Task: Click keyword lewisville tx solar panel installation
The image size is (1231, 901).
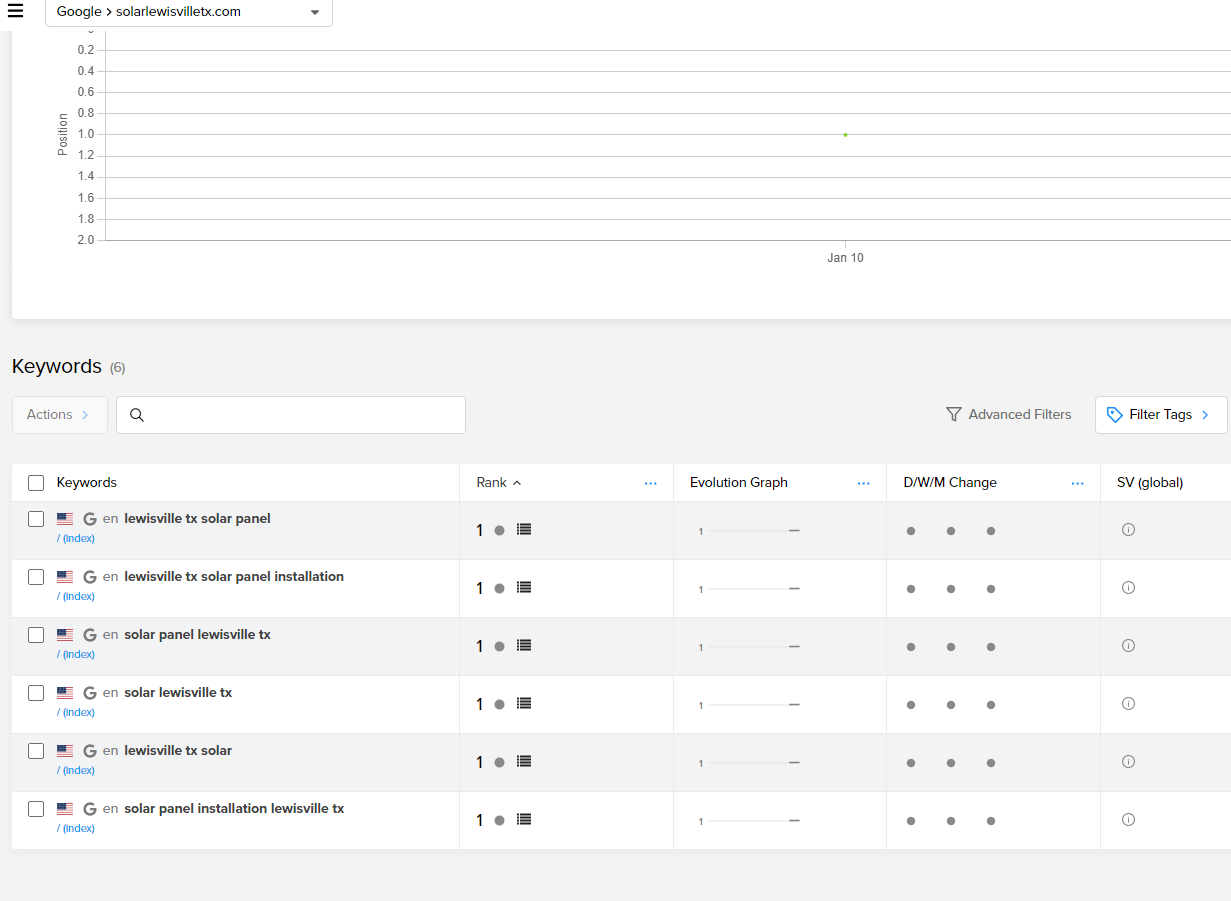Action: point(234,577)
